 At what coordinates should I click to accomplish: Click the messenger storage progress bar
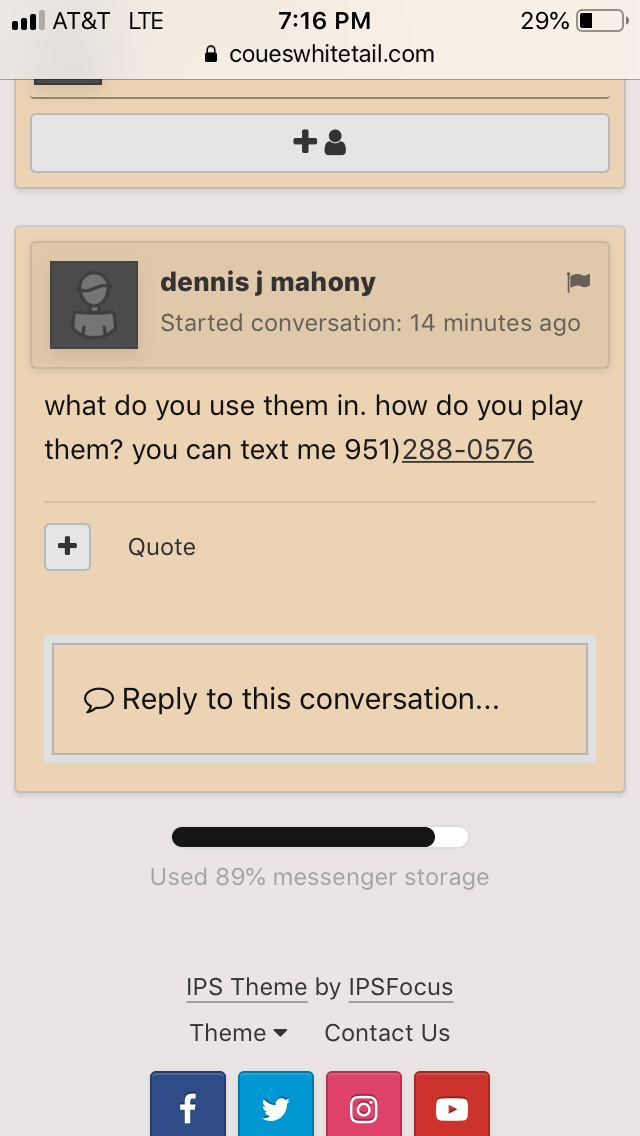click(320, 837)
